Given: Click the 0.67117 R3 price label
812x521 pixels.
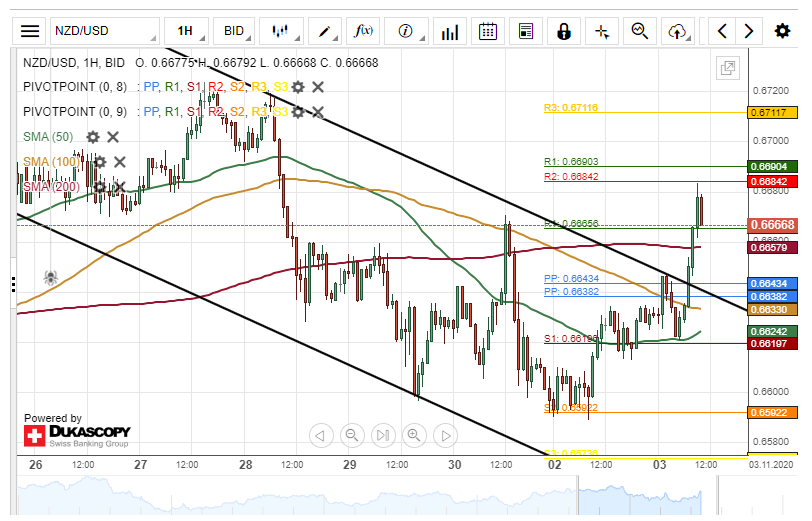Looking at the screenshot, I should click(772, 112).
